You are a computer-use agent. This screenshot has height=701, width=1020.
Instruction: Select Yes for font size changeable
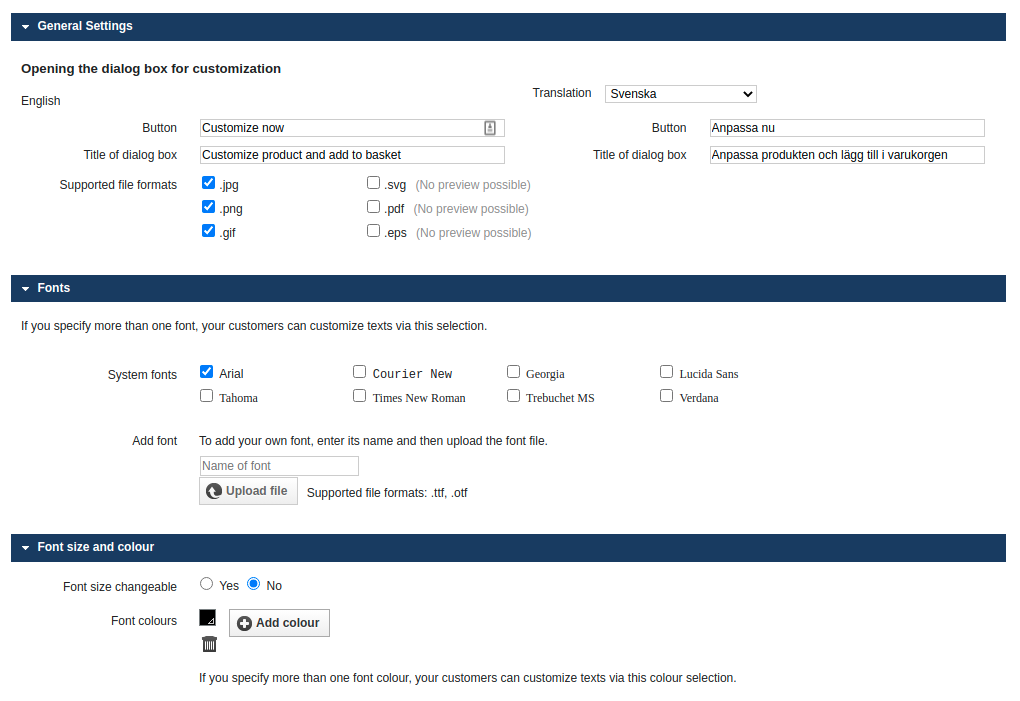(206, 584)
